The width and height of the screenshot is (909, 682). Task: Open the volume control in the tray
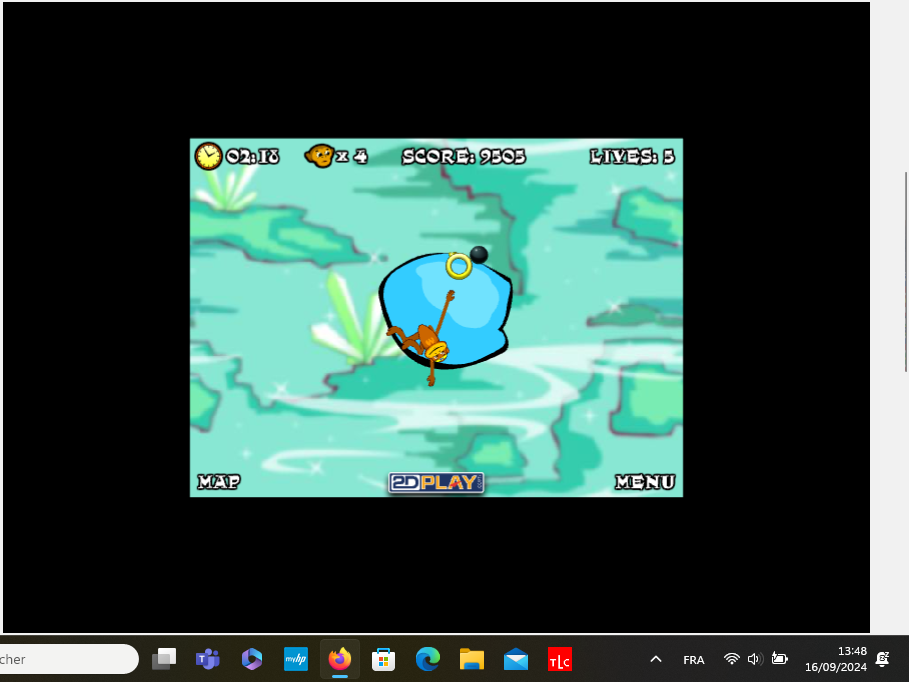tap(755, 659)
